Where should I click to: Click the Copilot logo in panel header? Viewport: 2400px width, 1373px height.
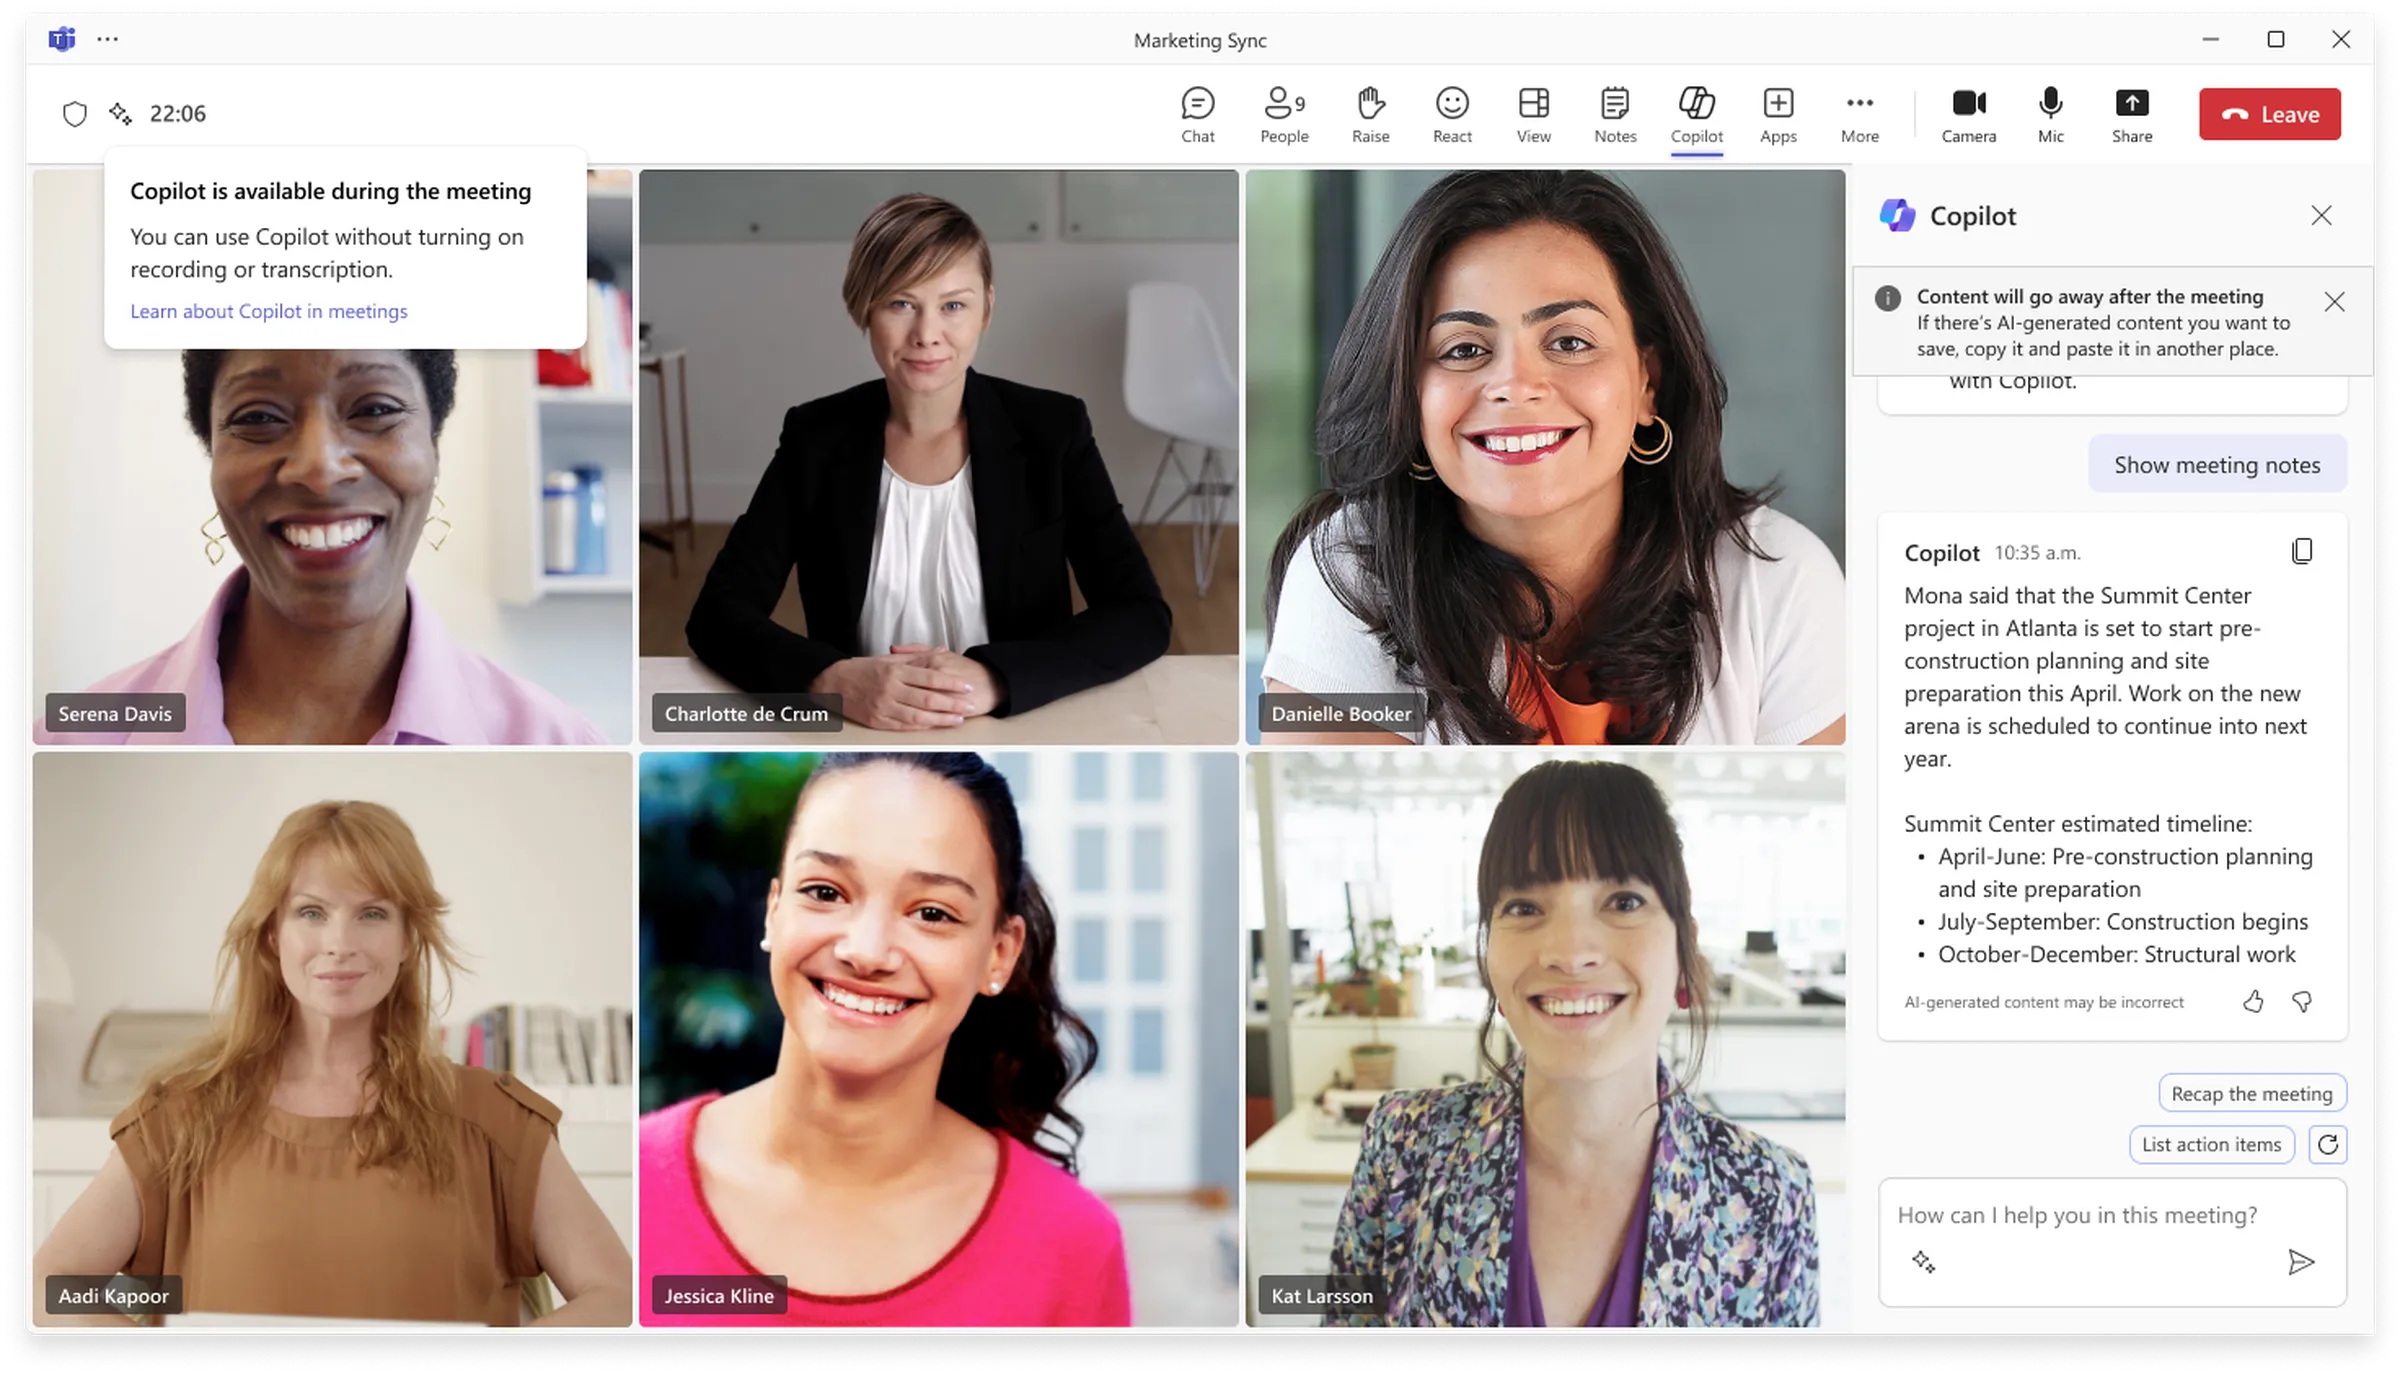[1897, 215]
